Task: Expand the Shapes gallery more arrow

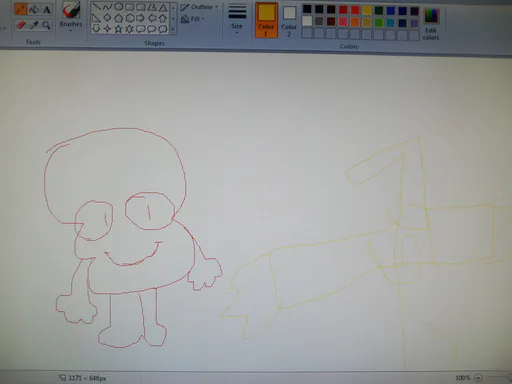Action: coord(173,30)
